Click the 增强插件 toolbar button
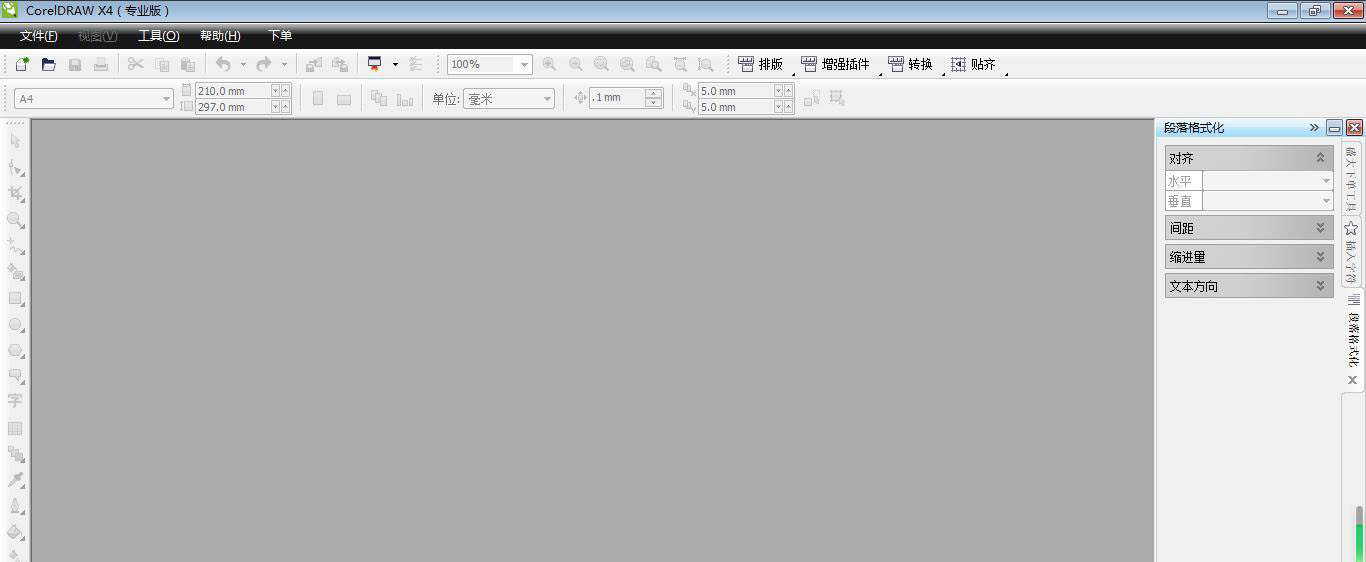 pos(835,64)
